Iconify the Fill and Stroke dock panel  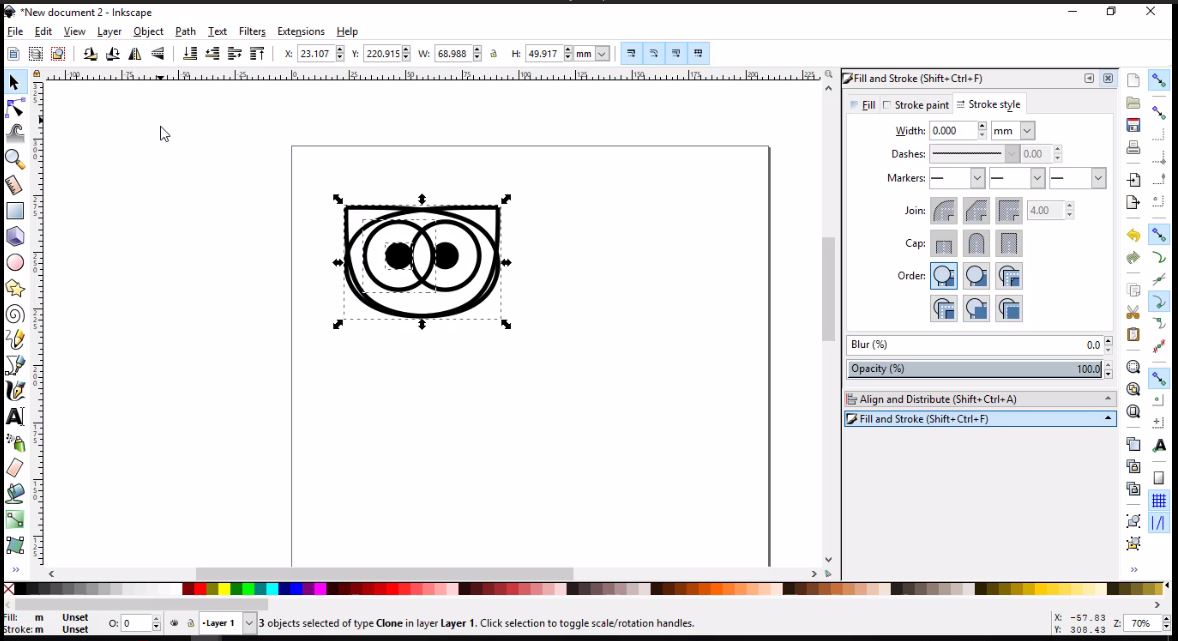(x=1089, y=78)
